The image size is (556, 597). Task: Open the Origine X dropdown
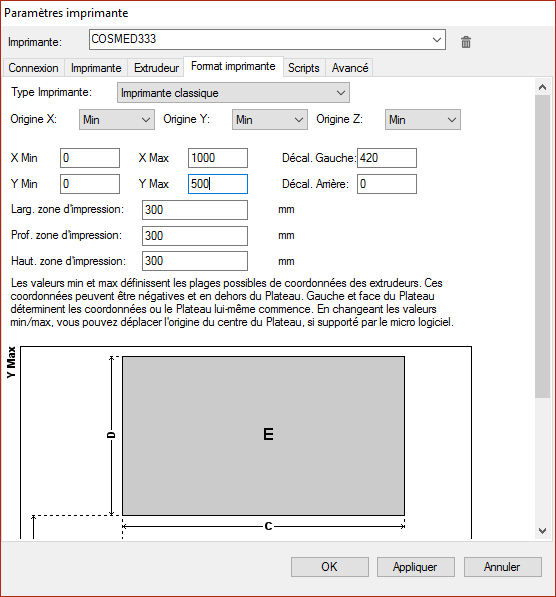(x=117, y=120)
